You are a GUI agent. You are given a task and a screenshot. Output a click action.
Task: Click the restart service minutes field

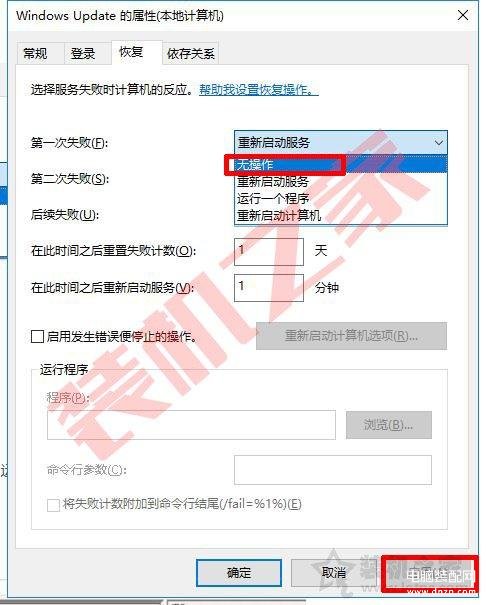tap(269, 287)
